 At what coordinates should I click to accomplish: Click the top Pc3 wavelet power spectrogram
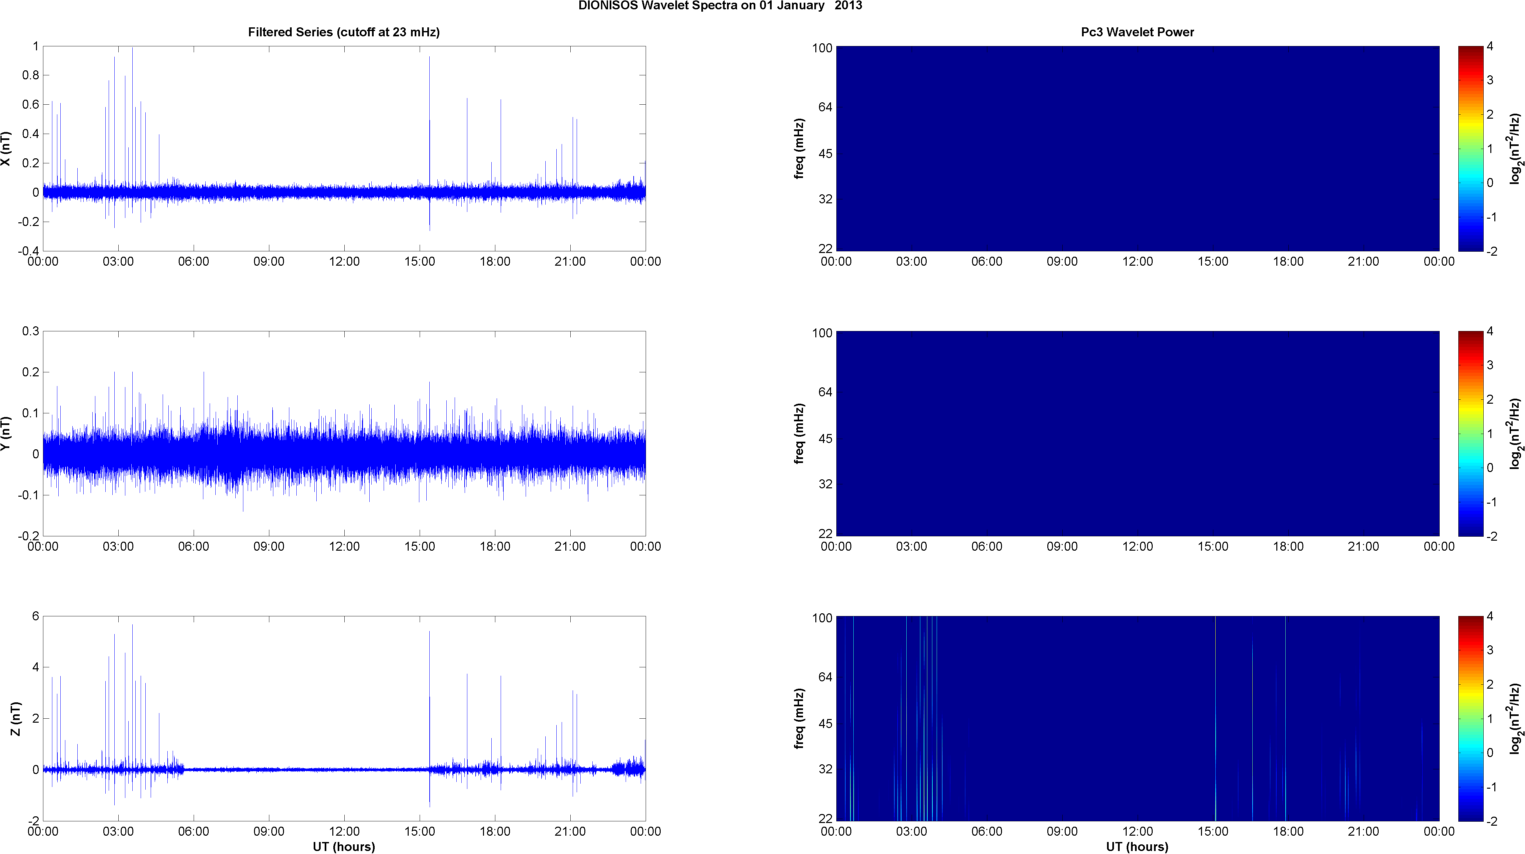1137,149
